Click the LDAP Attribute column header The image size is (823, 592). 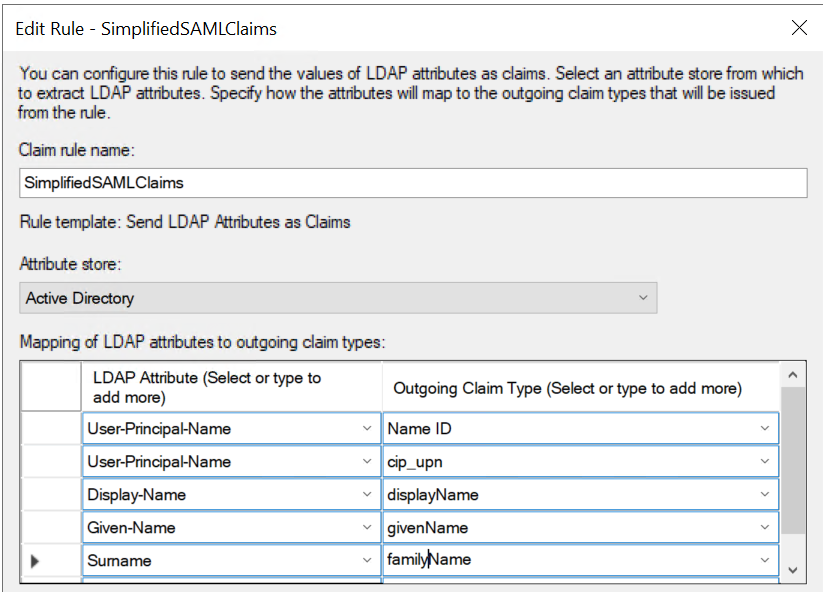click(x=231, y=387)
